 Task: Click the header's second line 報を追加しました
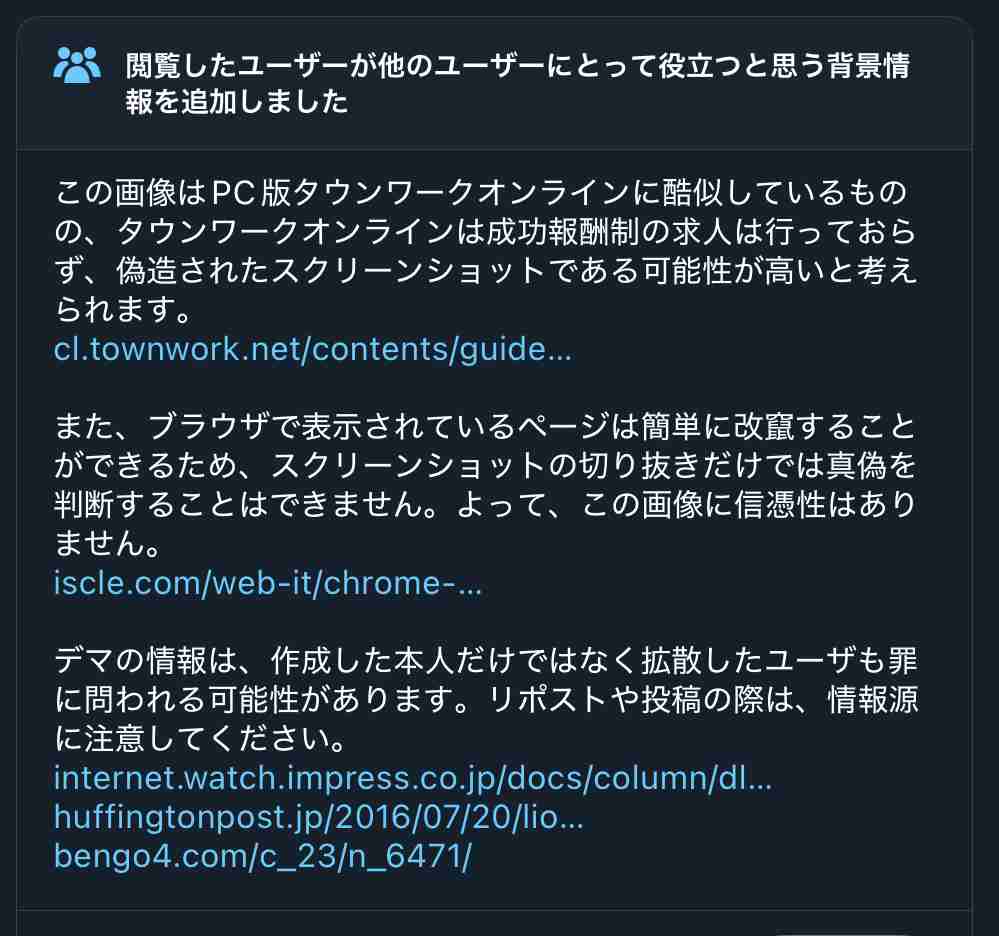coord(237,101)
